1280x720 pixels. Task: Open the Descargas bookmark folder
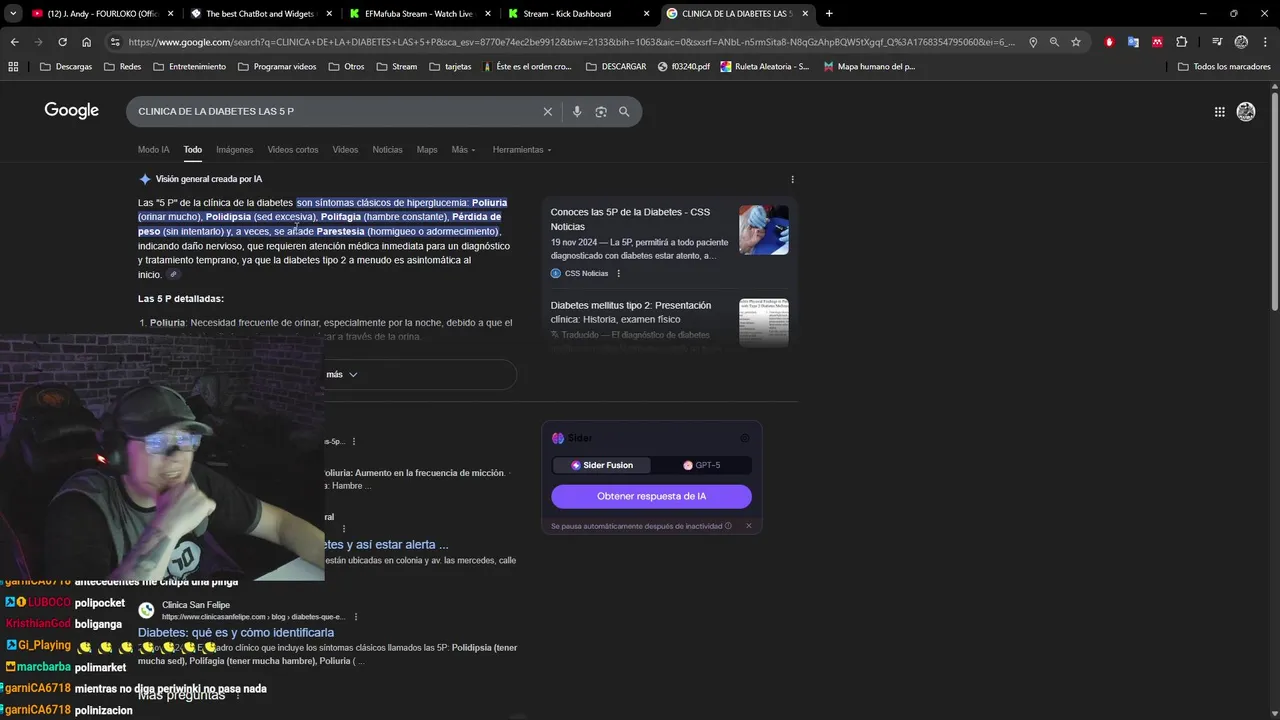[x=65, y=66]
